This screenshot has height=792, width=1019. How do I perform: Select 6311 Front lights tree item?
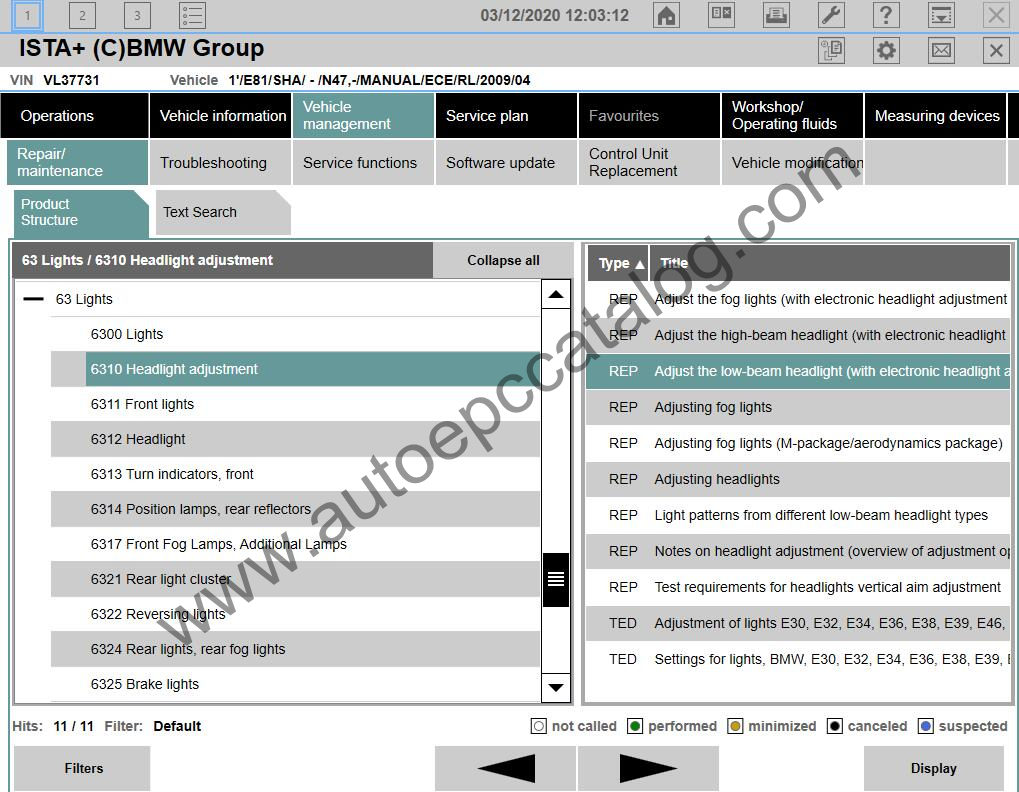[296, 404]
